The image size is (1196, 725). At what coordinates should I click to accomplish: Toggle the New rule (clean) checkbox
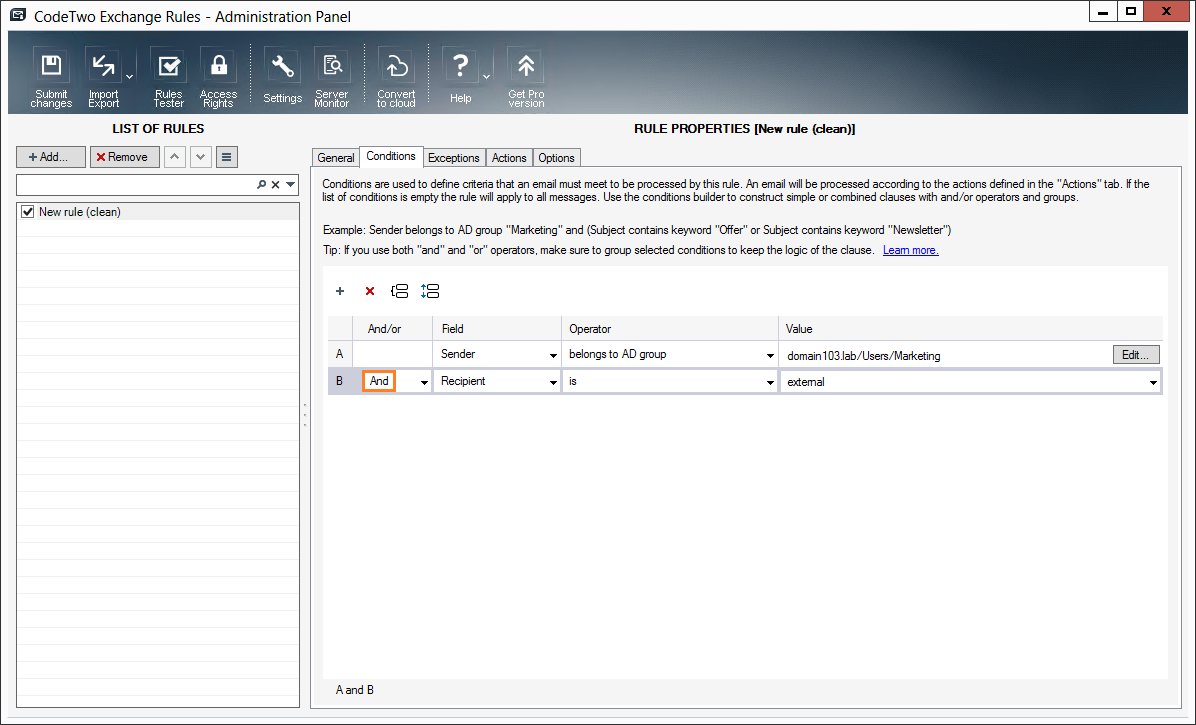(x=28, y=212)
